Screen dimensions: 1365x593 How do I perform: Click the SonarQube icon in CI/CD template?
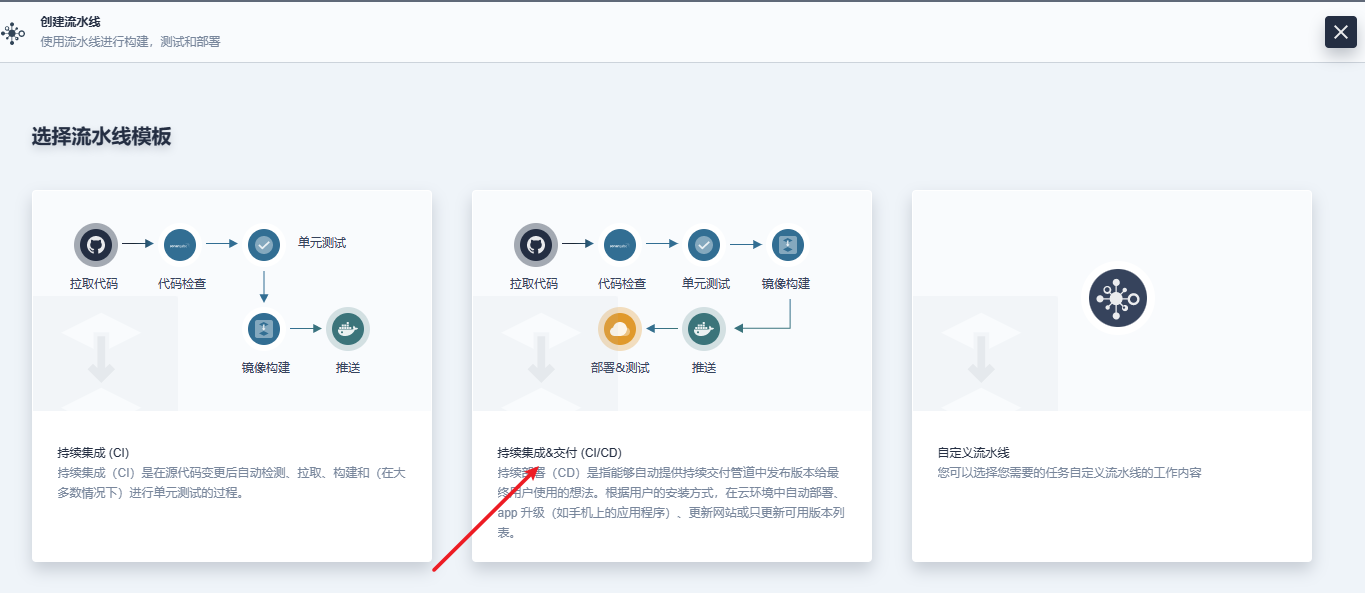(620, 244)
